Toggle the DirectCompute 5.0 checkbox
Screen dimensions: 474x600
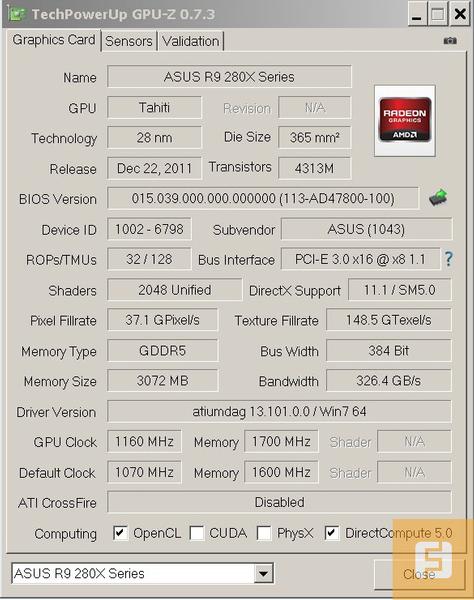332,533
